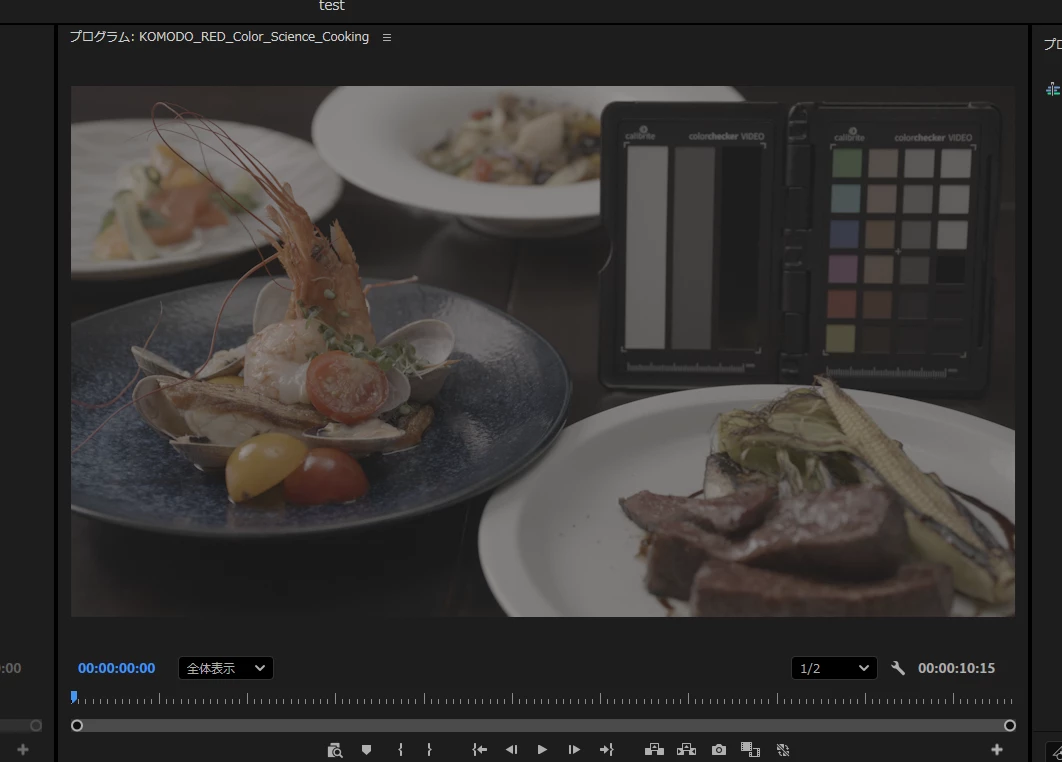Go to In point button
Viewport: 1062px width, 762px height.
point(480,749)
